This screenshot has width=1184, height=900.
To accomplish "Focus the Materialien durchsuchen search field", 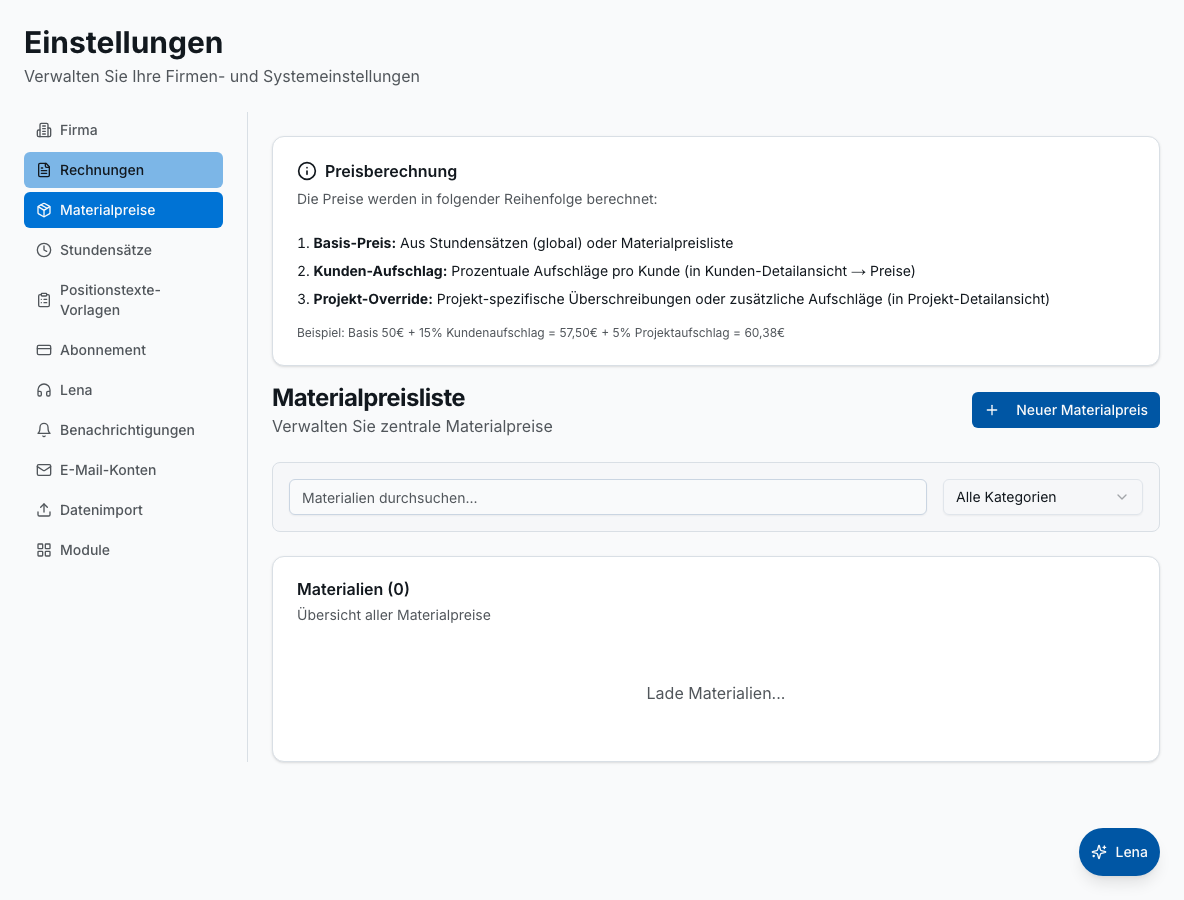I will (608, 498).
